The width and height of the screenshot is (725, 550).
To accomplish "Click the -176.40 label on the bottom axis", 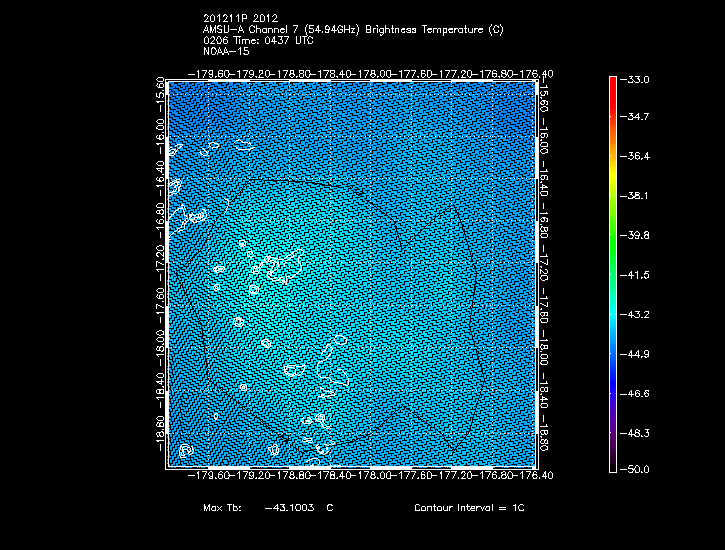I will click(x=535, y=477).
